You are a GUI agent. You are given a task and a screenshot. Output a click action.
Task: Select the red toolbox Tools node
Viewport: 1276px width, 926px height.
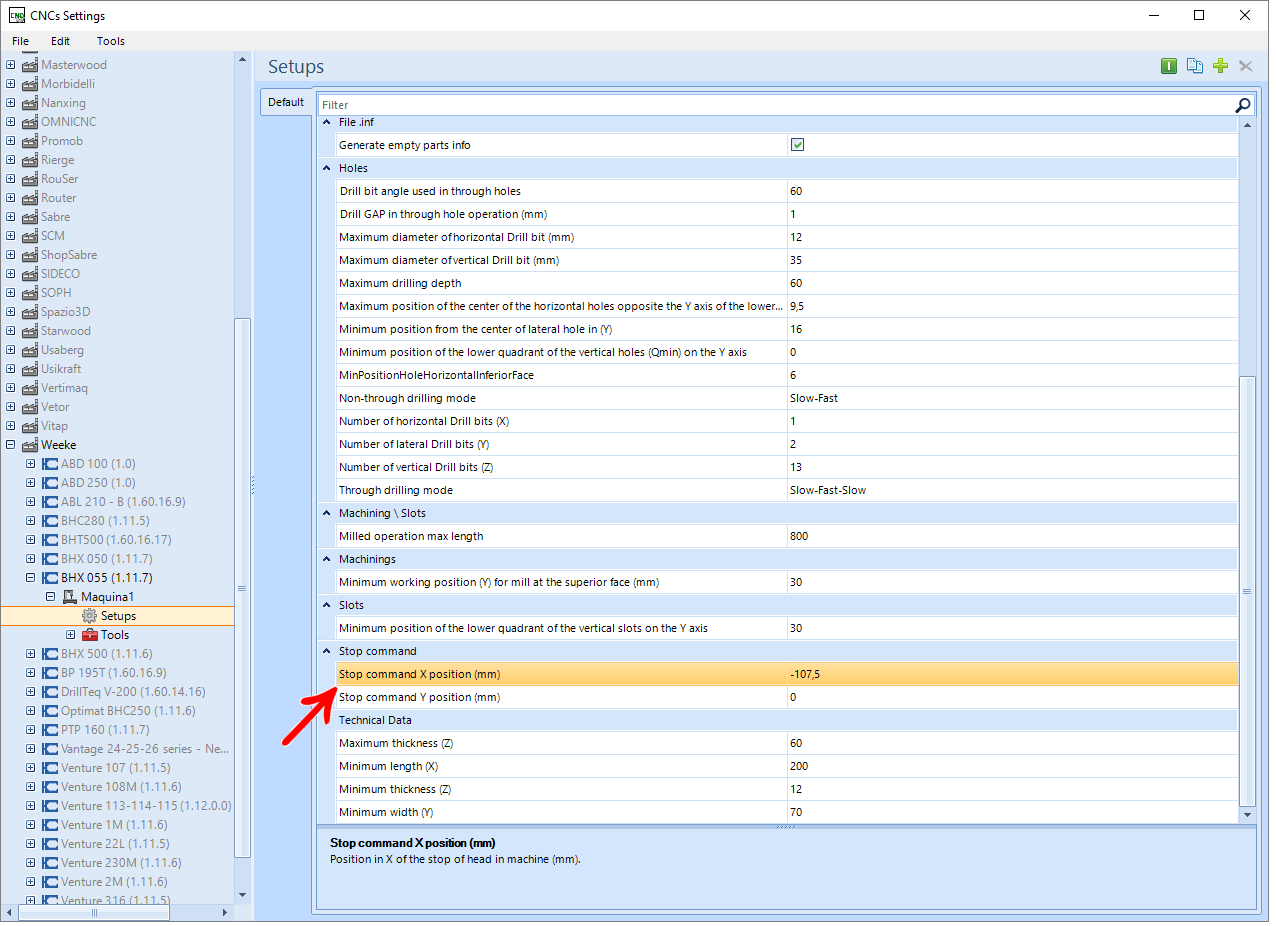[x=90, y=635]
